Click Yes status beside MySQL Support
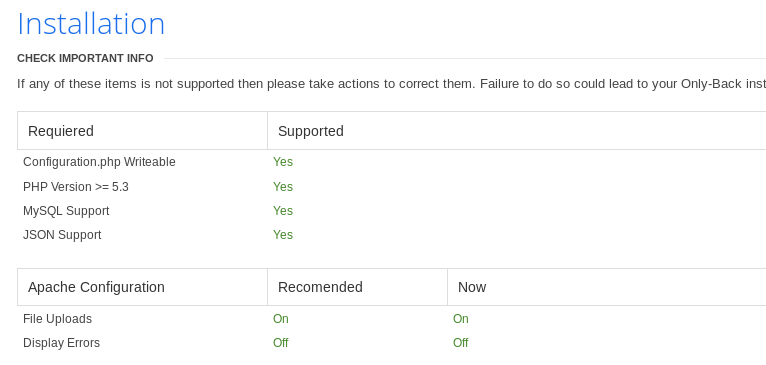 click(283, 211)
